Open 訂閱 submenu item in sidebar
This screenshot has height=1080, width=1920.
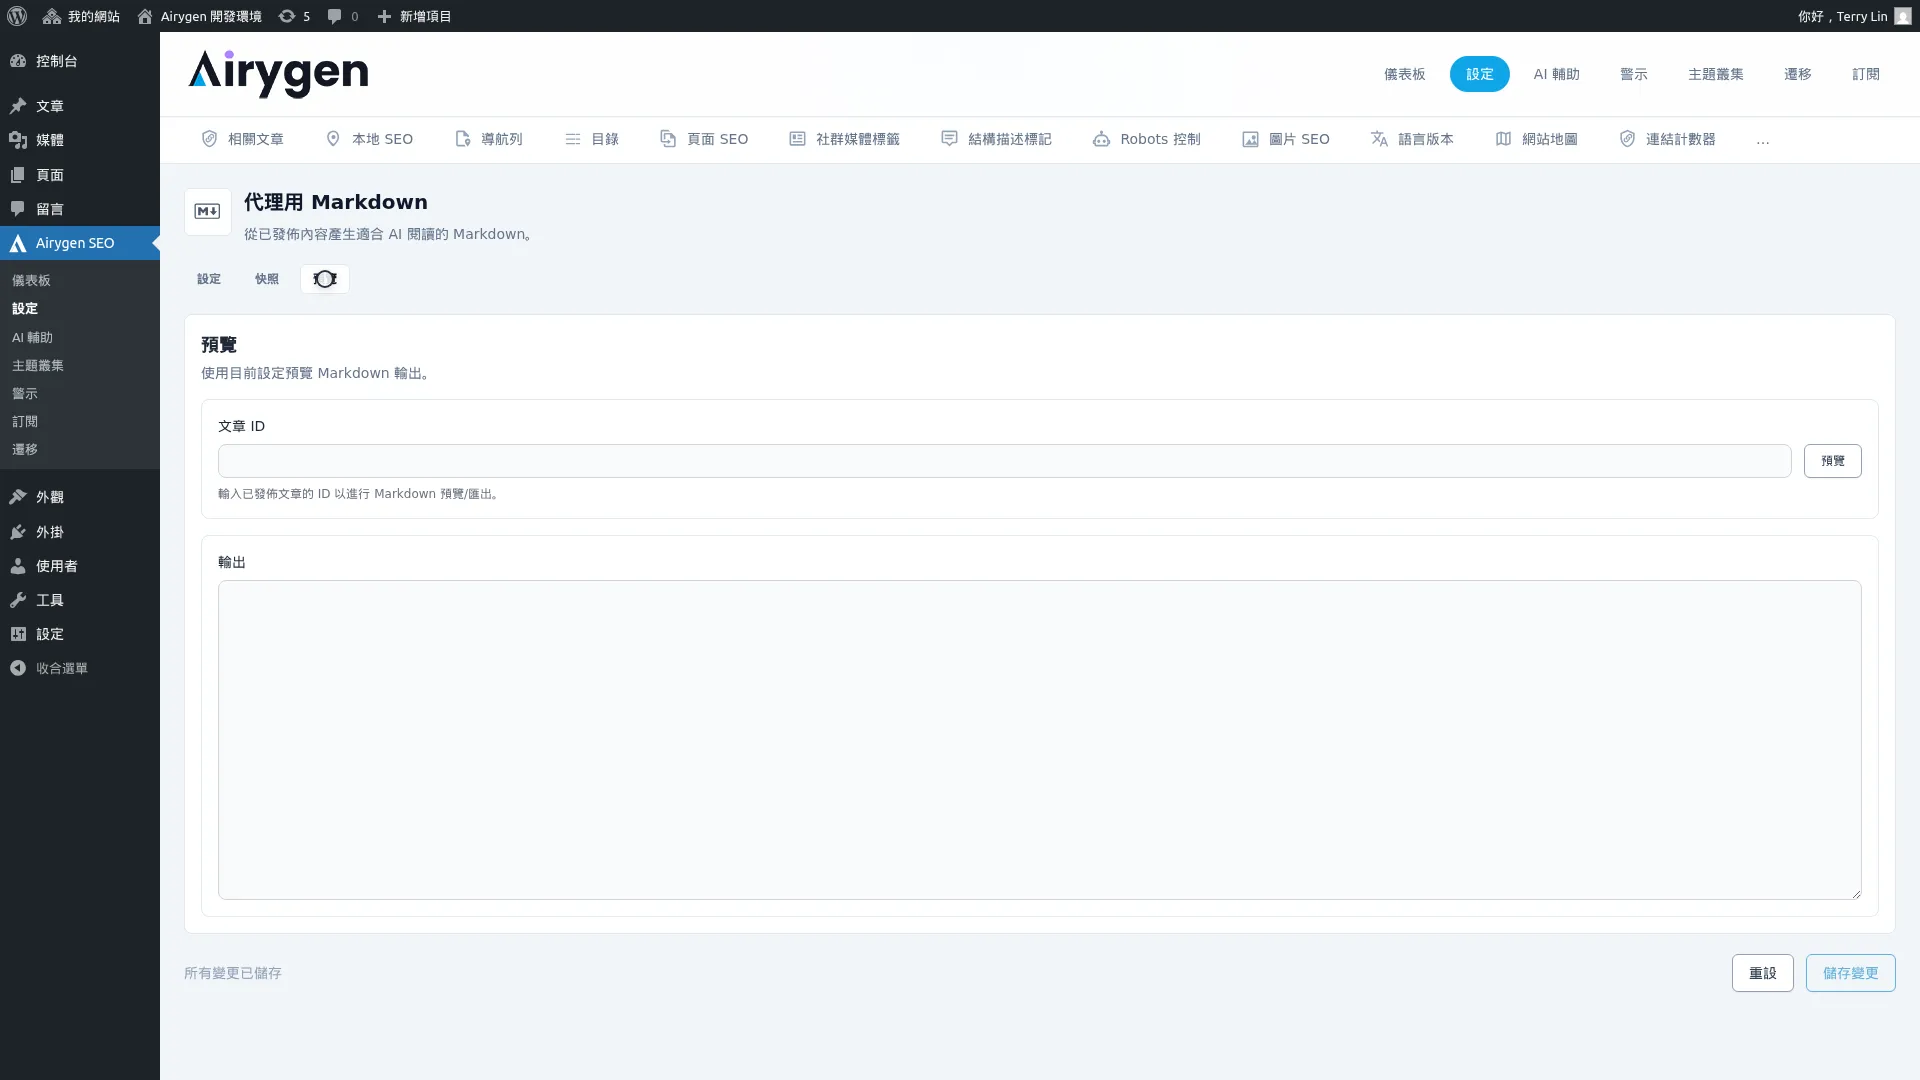click(x=25, y=422)
